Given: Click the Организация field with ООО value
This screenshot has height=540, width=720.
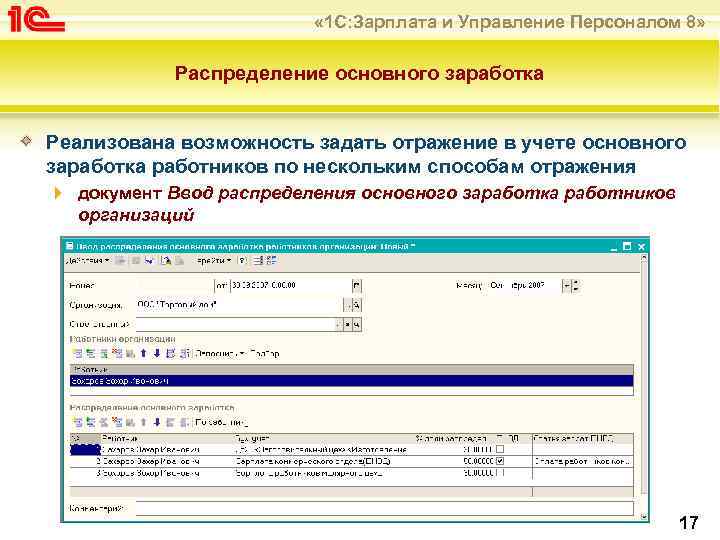Looking at the screenshot, I should (240, 305).
